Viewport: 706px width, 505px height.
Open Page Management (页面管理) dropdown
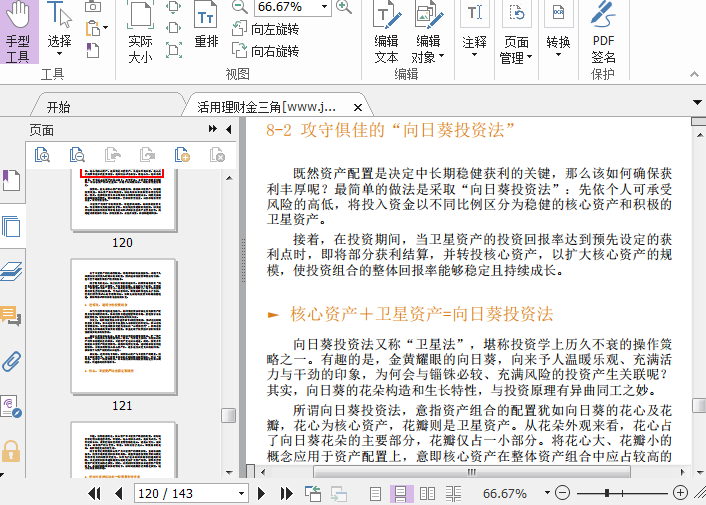pyautogui.click(x=516, y=32)
